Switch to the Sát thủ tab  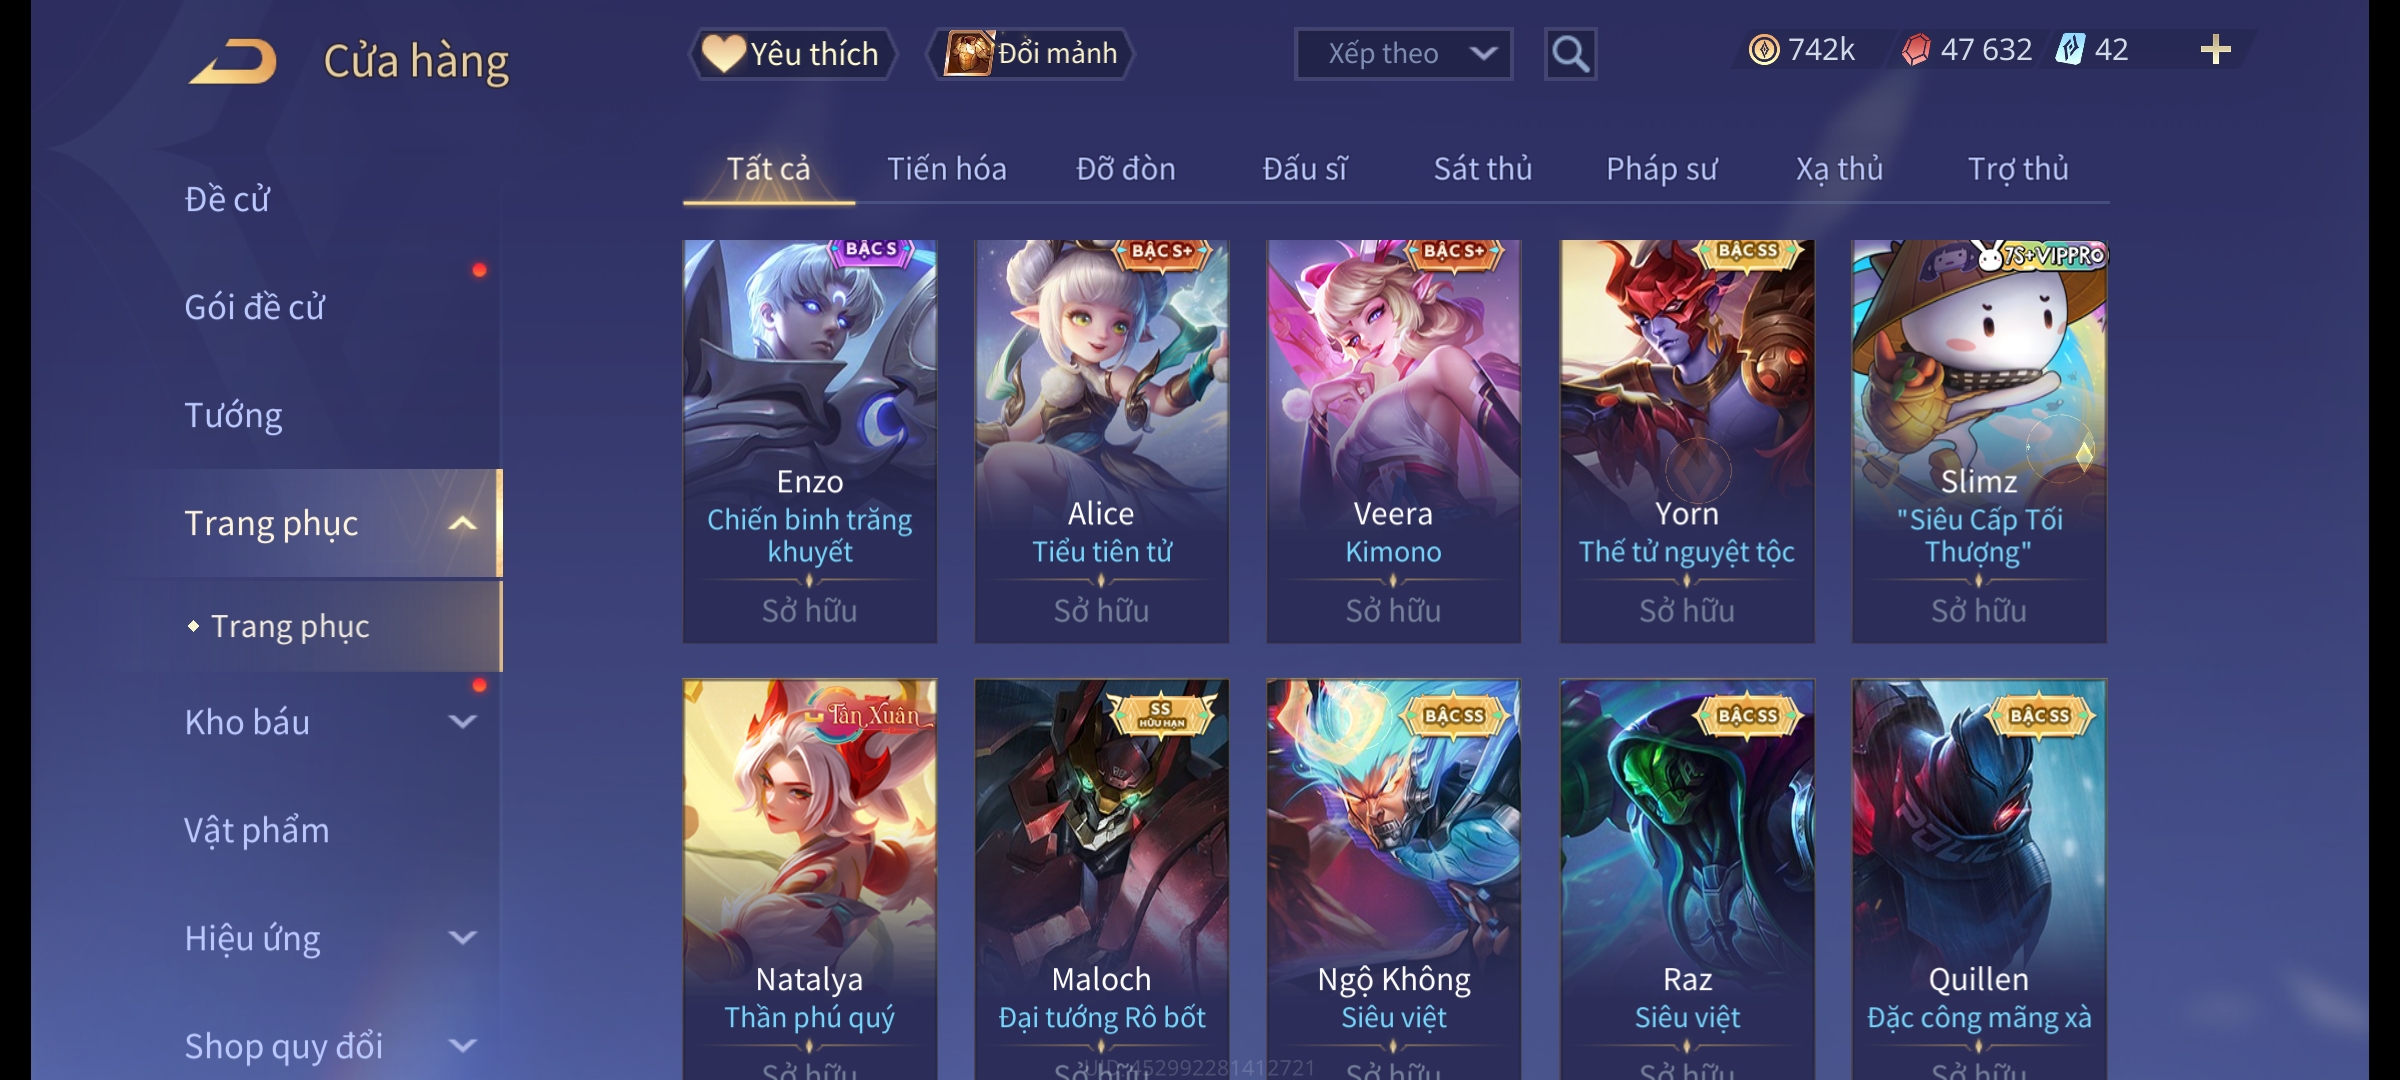1483,169
